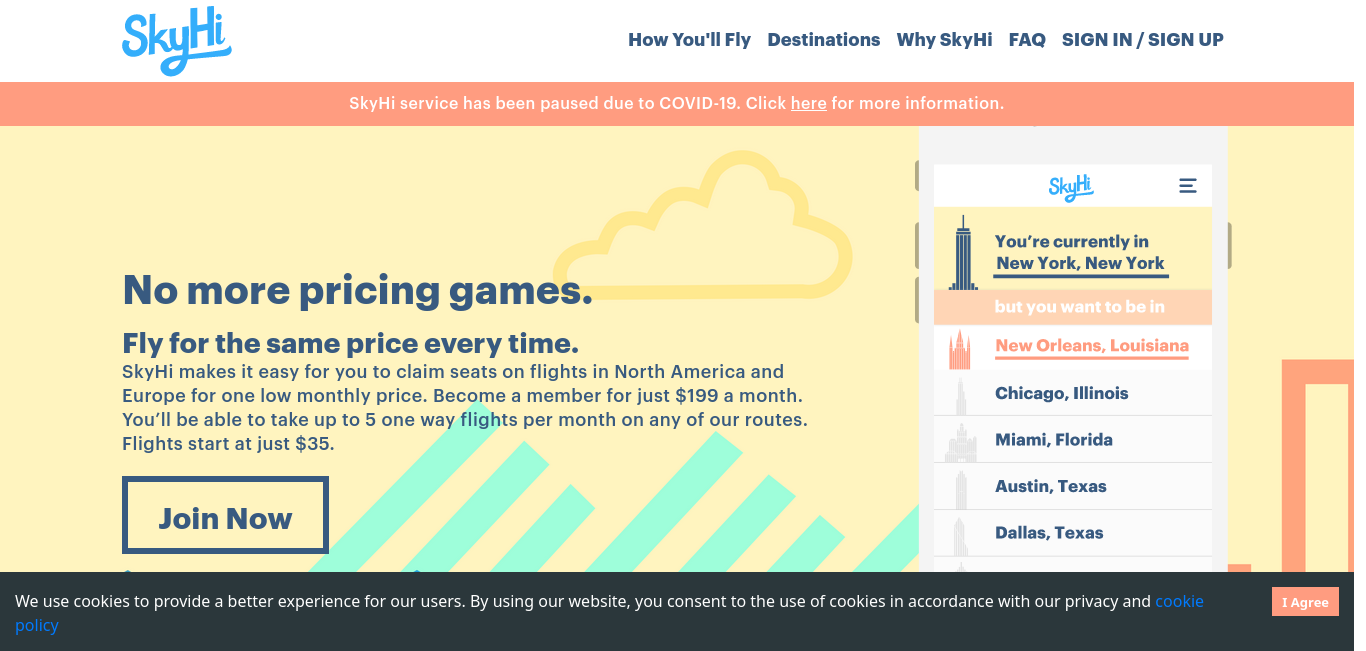Image resolution: width=1366 pixels, height=651 pixels.
Task: Open the FAQ page
Action: click(x=1027, y=40)
